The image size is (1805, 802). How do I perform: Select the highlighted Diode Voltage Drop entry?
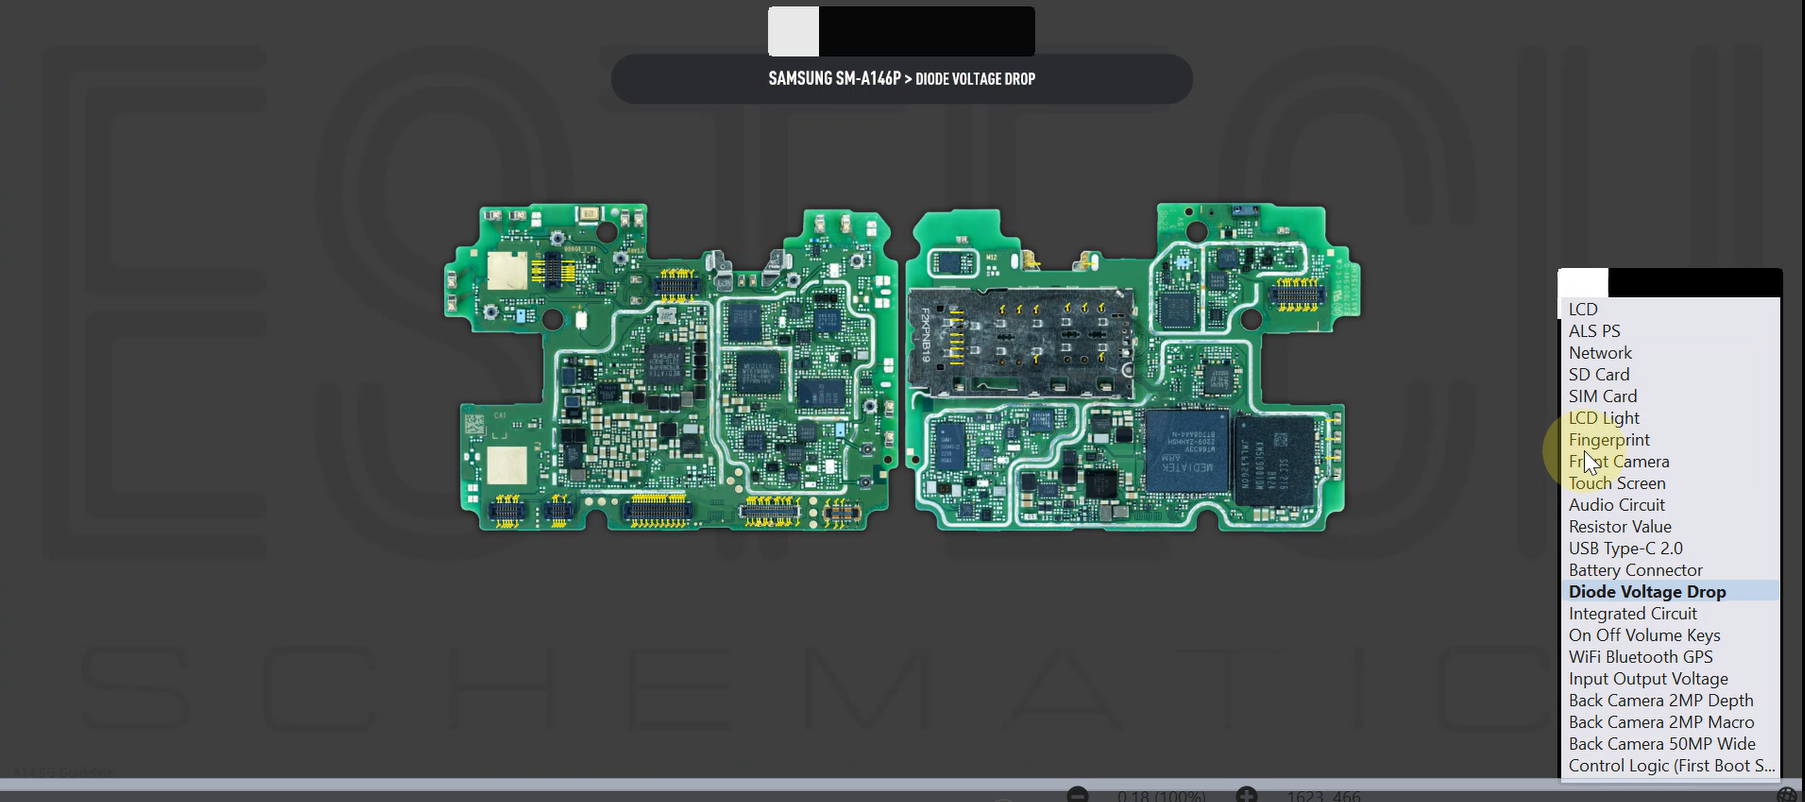[1669, 592]
